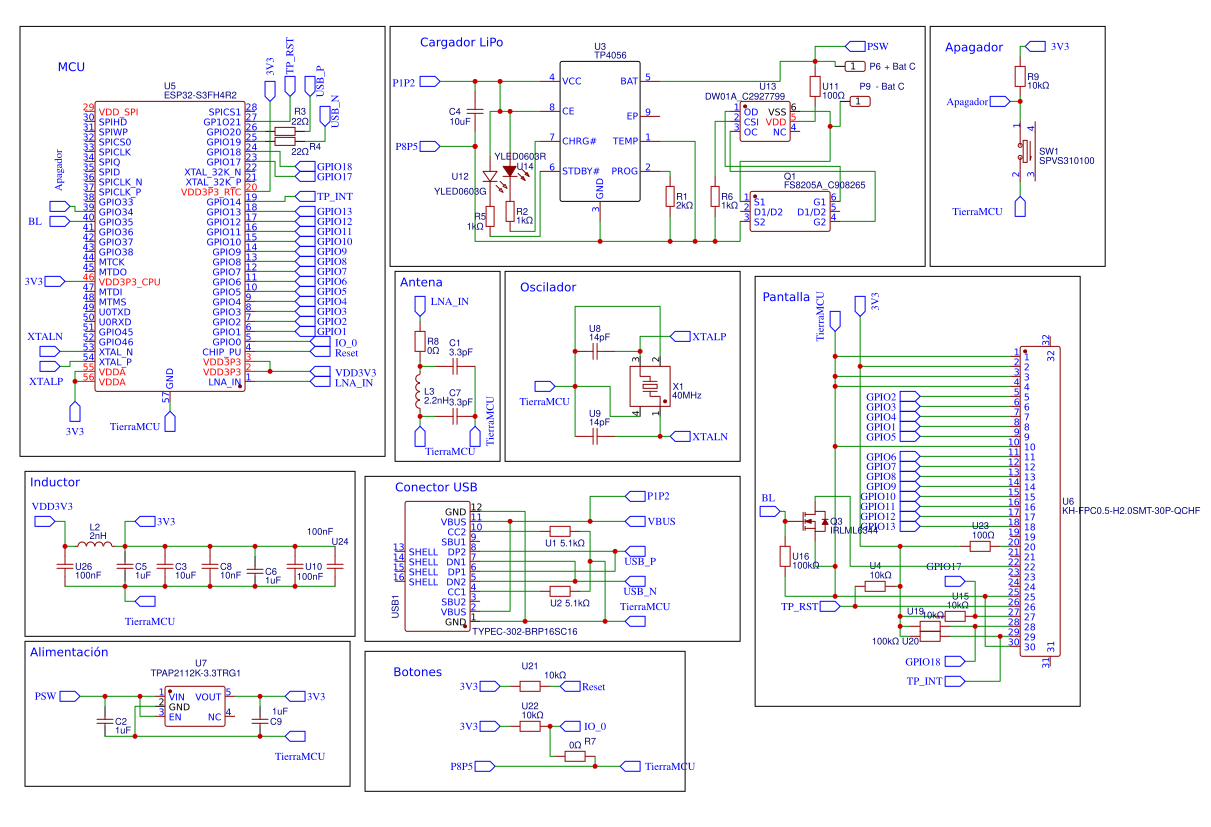Click the LED U12 YLED0603G symbol
The image size is (1211, 827).
click(490, 176)
